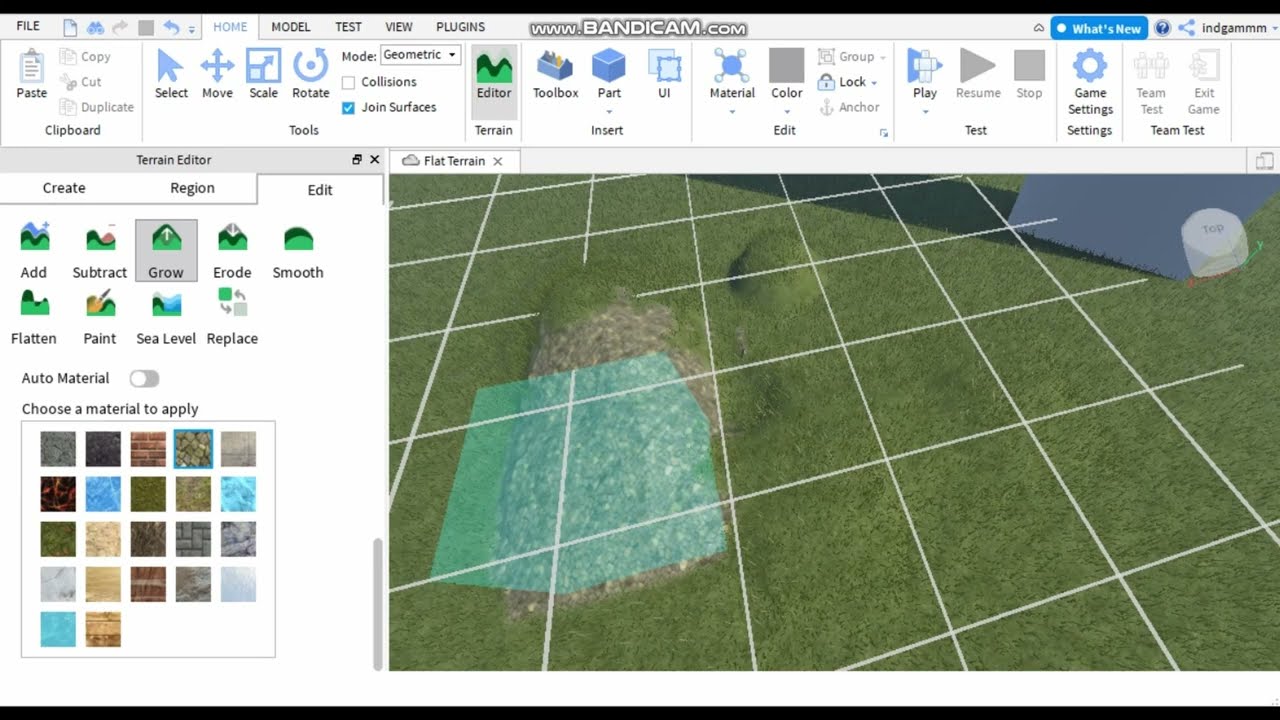
Task: Close the Flat Terrain tab
Action: pyautogui.click(x=498, y=161)
